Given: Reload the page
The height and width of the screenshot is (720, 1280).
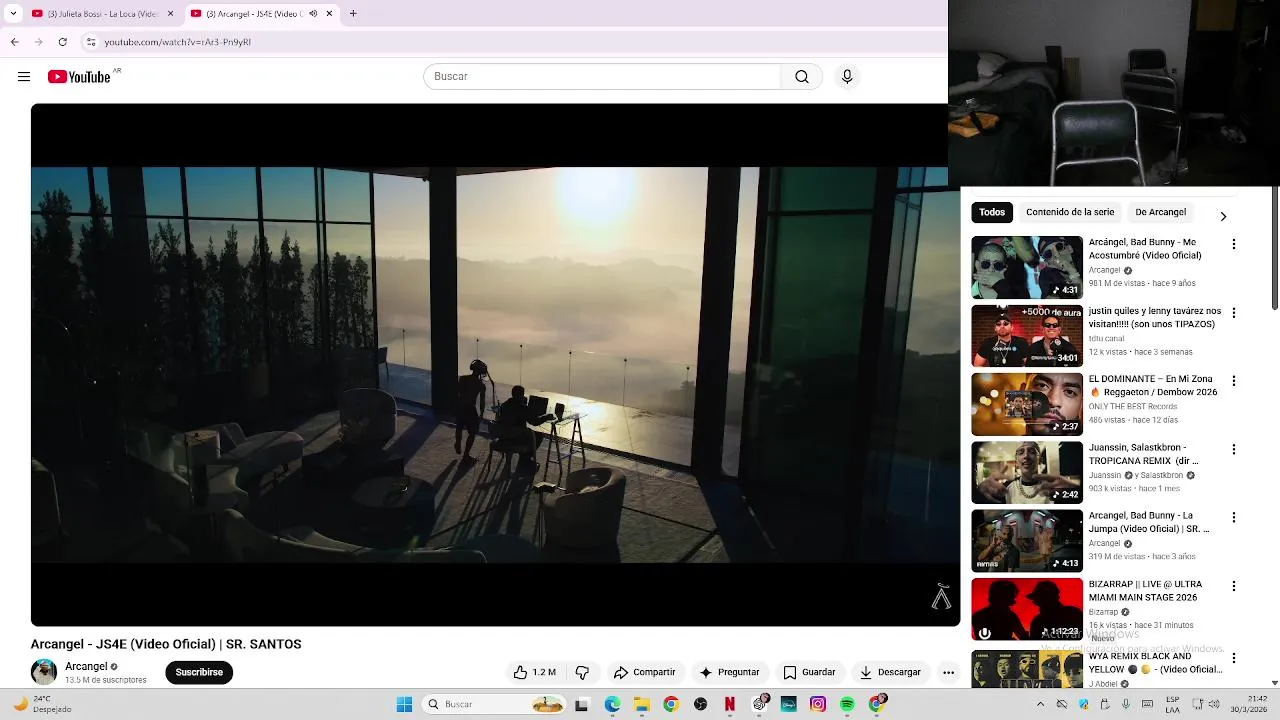Looking at the screenshot, I should coord(62,42).
